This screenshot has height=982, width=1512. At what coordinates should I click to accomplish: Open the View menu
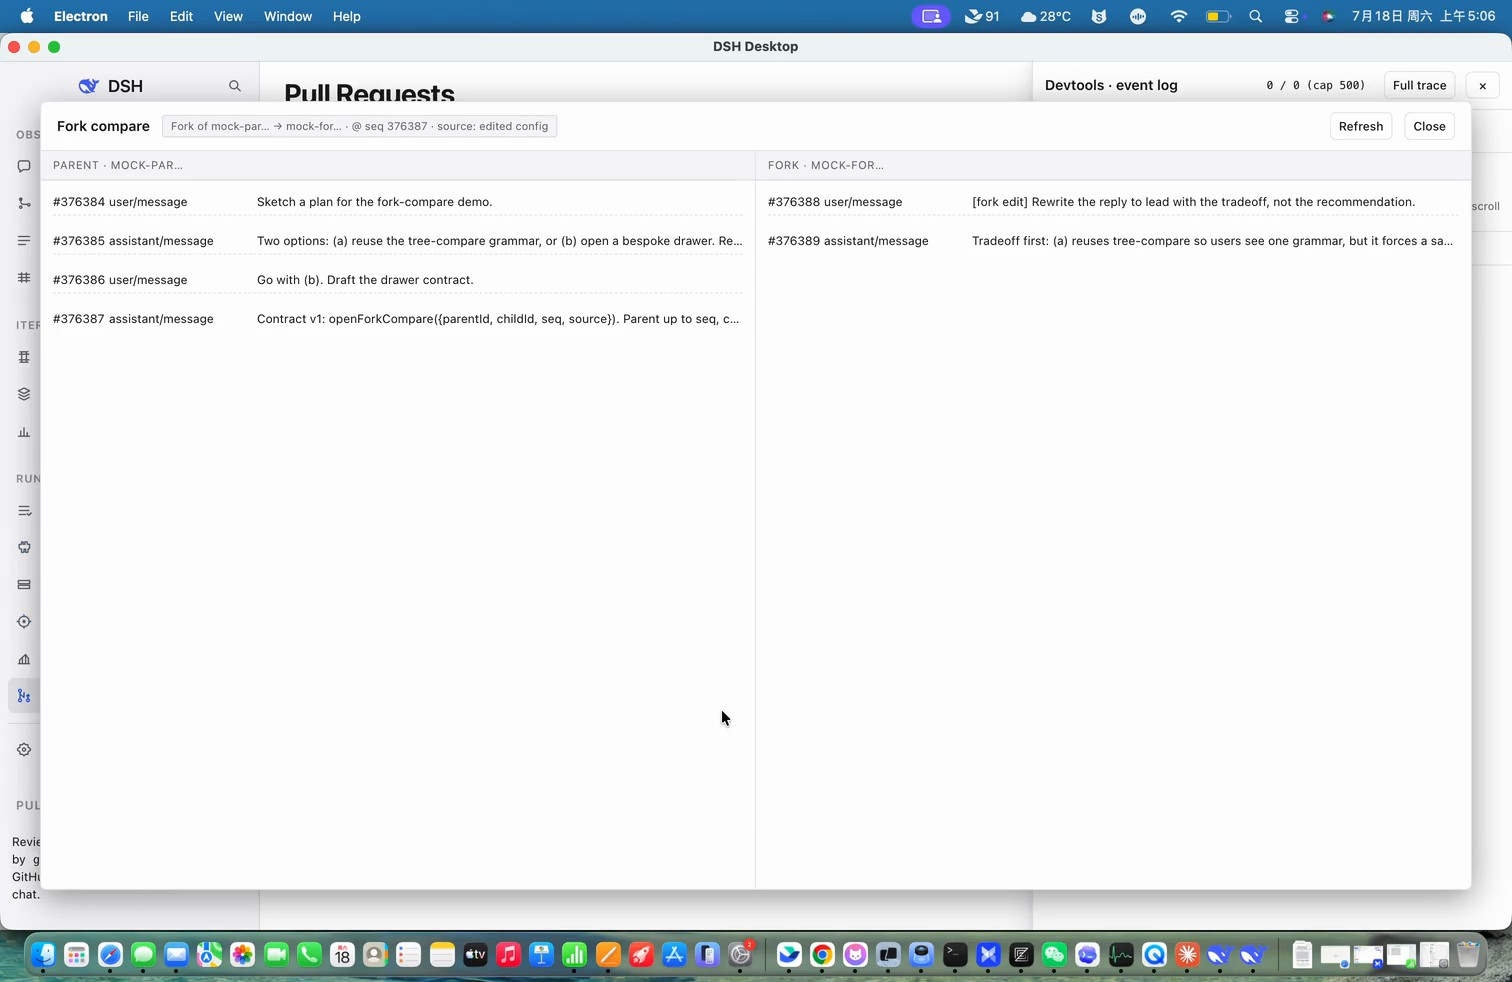[228, 16]
